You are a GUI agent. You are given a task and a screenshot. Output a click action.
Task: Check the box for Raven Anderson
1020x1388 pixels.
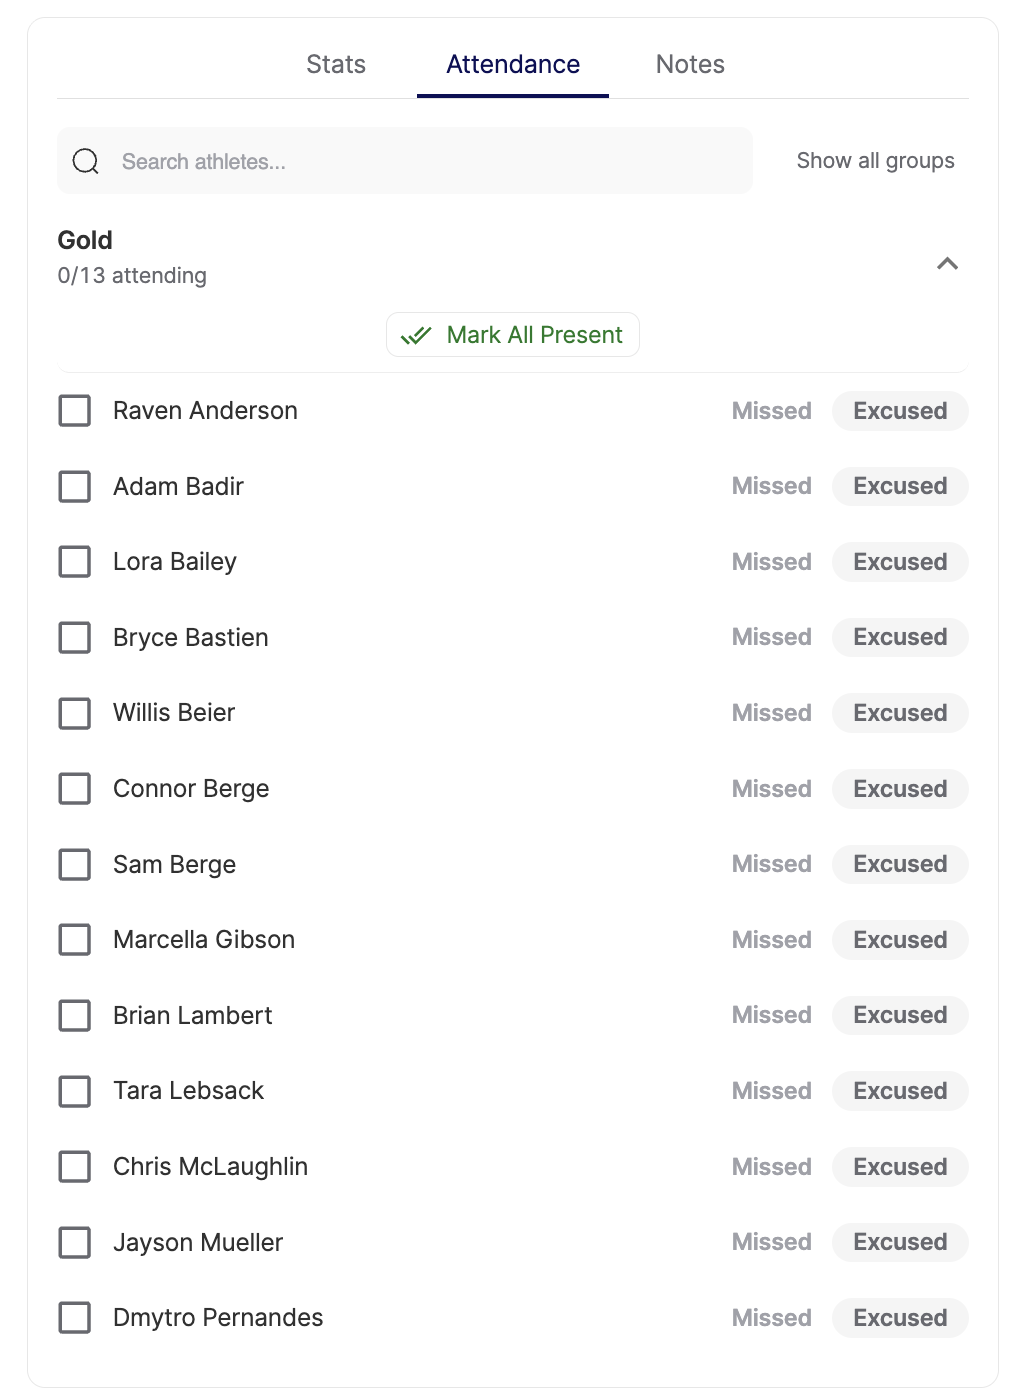(75, 411)
